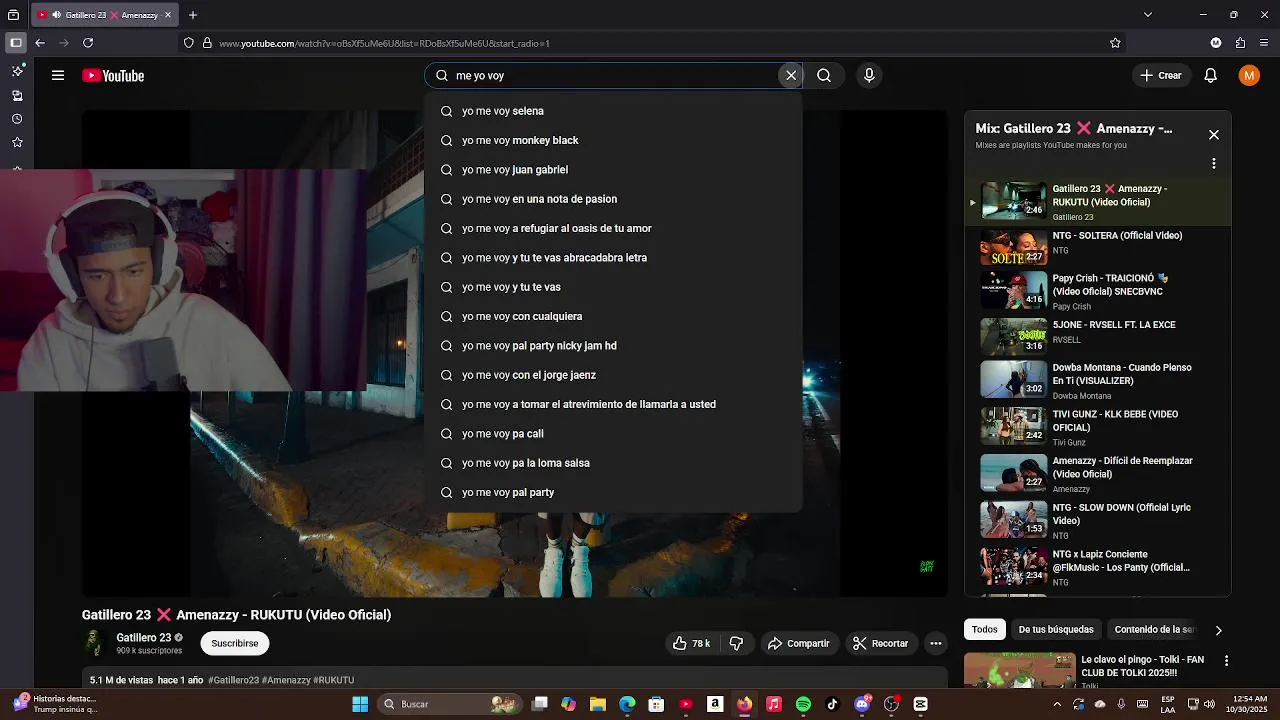1280x720 pixels.
Task: Show next filter chips with the arrow
Action: click(1218, 630)
